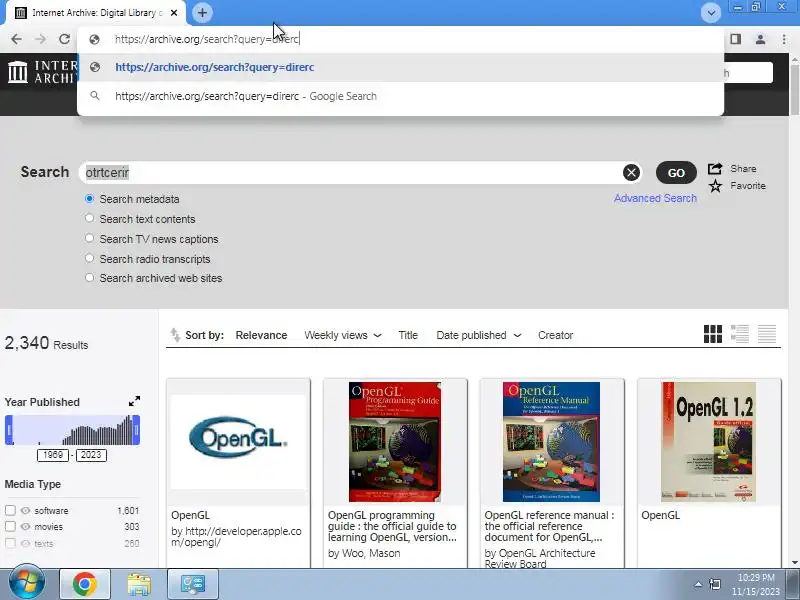Sort results by Title

(408, 335)
